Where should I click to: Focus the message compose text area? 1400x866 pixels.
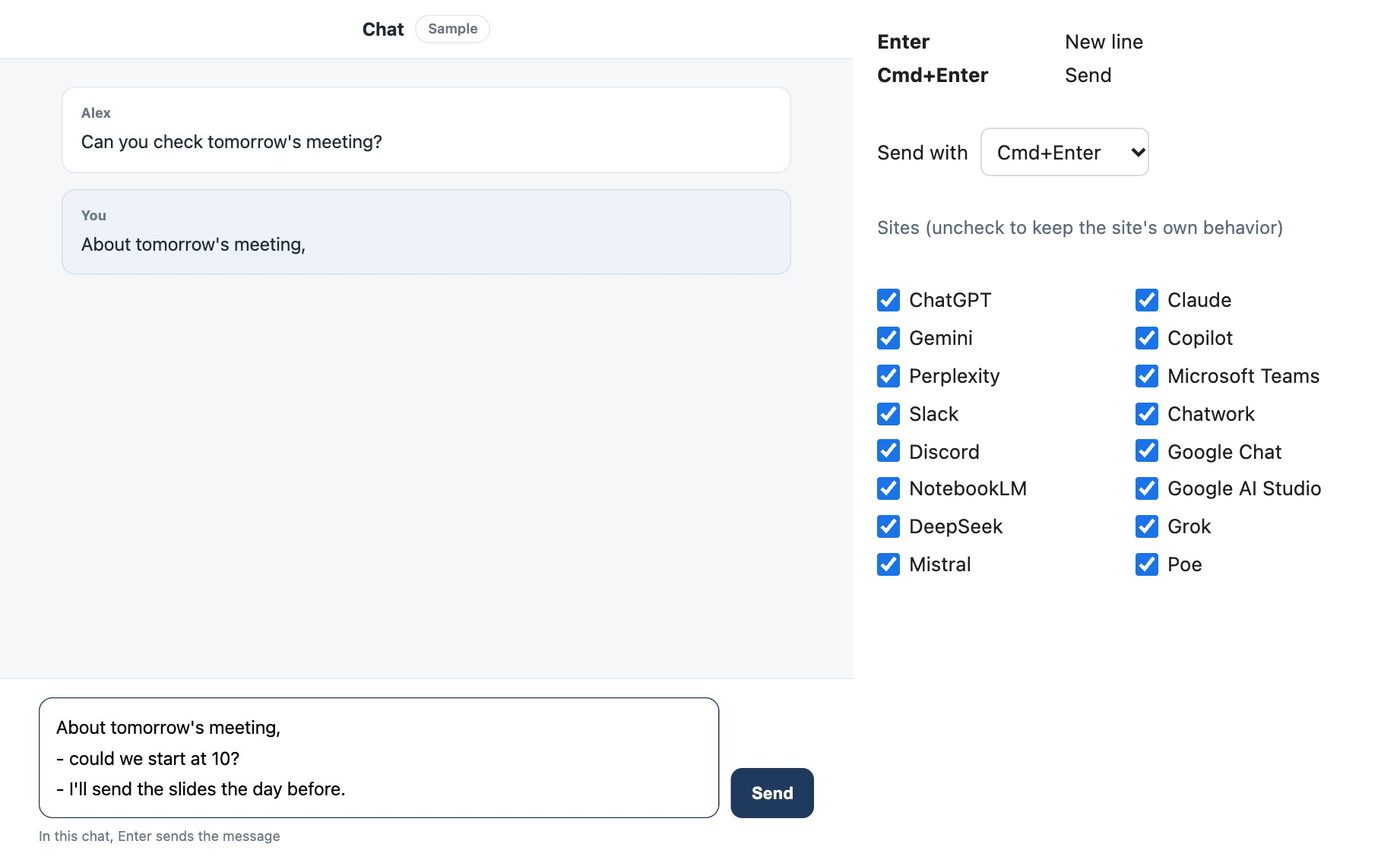click(379, 758)
